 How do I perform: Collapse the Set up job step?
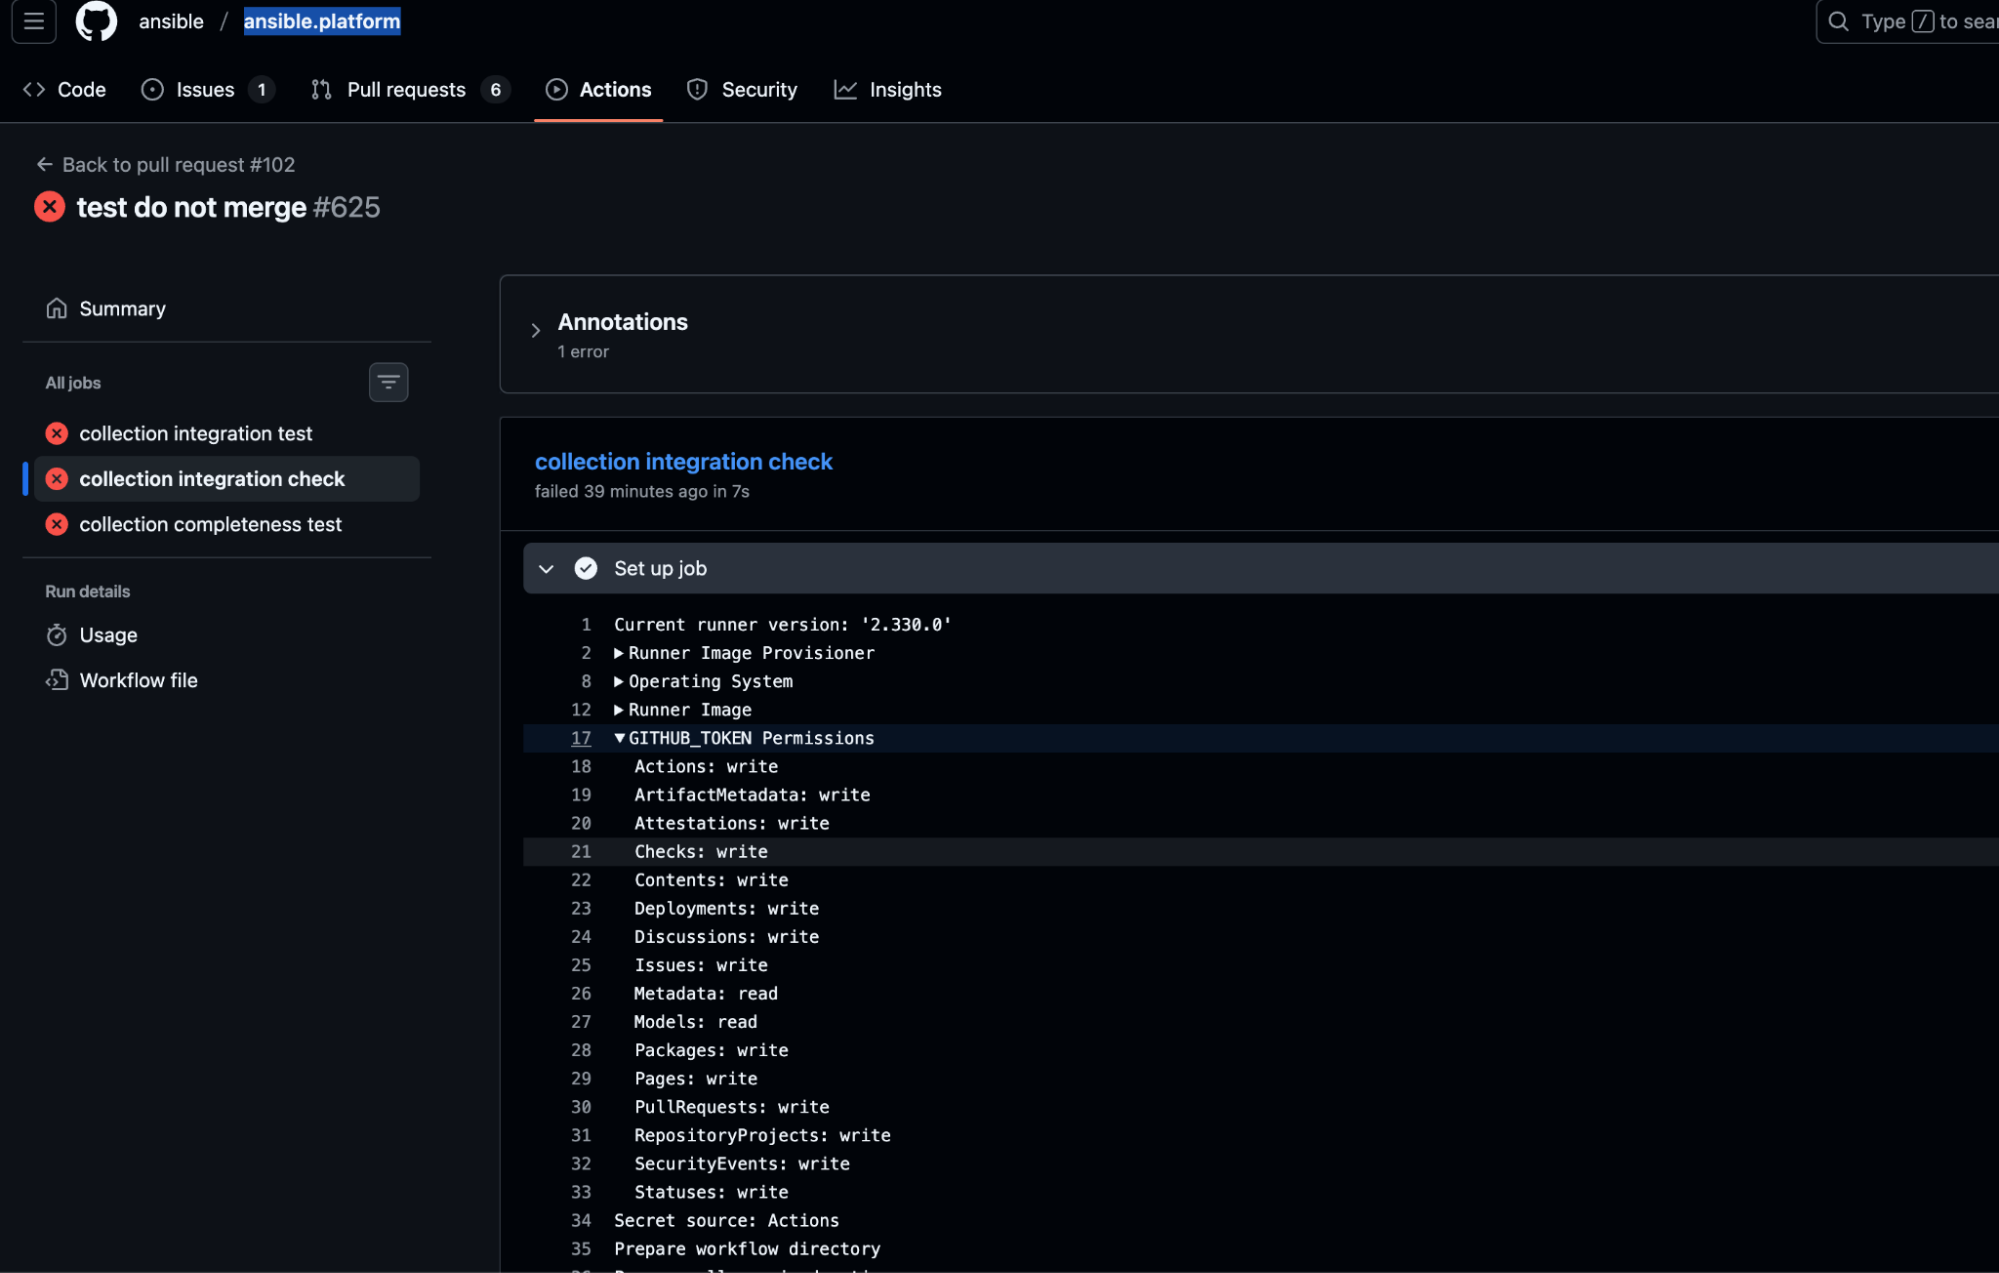[546, 569]
